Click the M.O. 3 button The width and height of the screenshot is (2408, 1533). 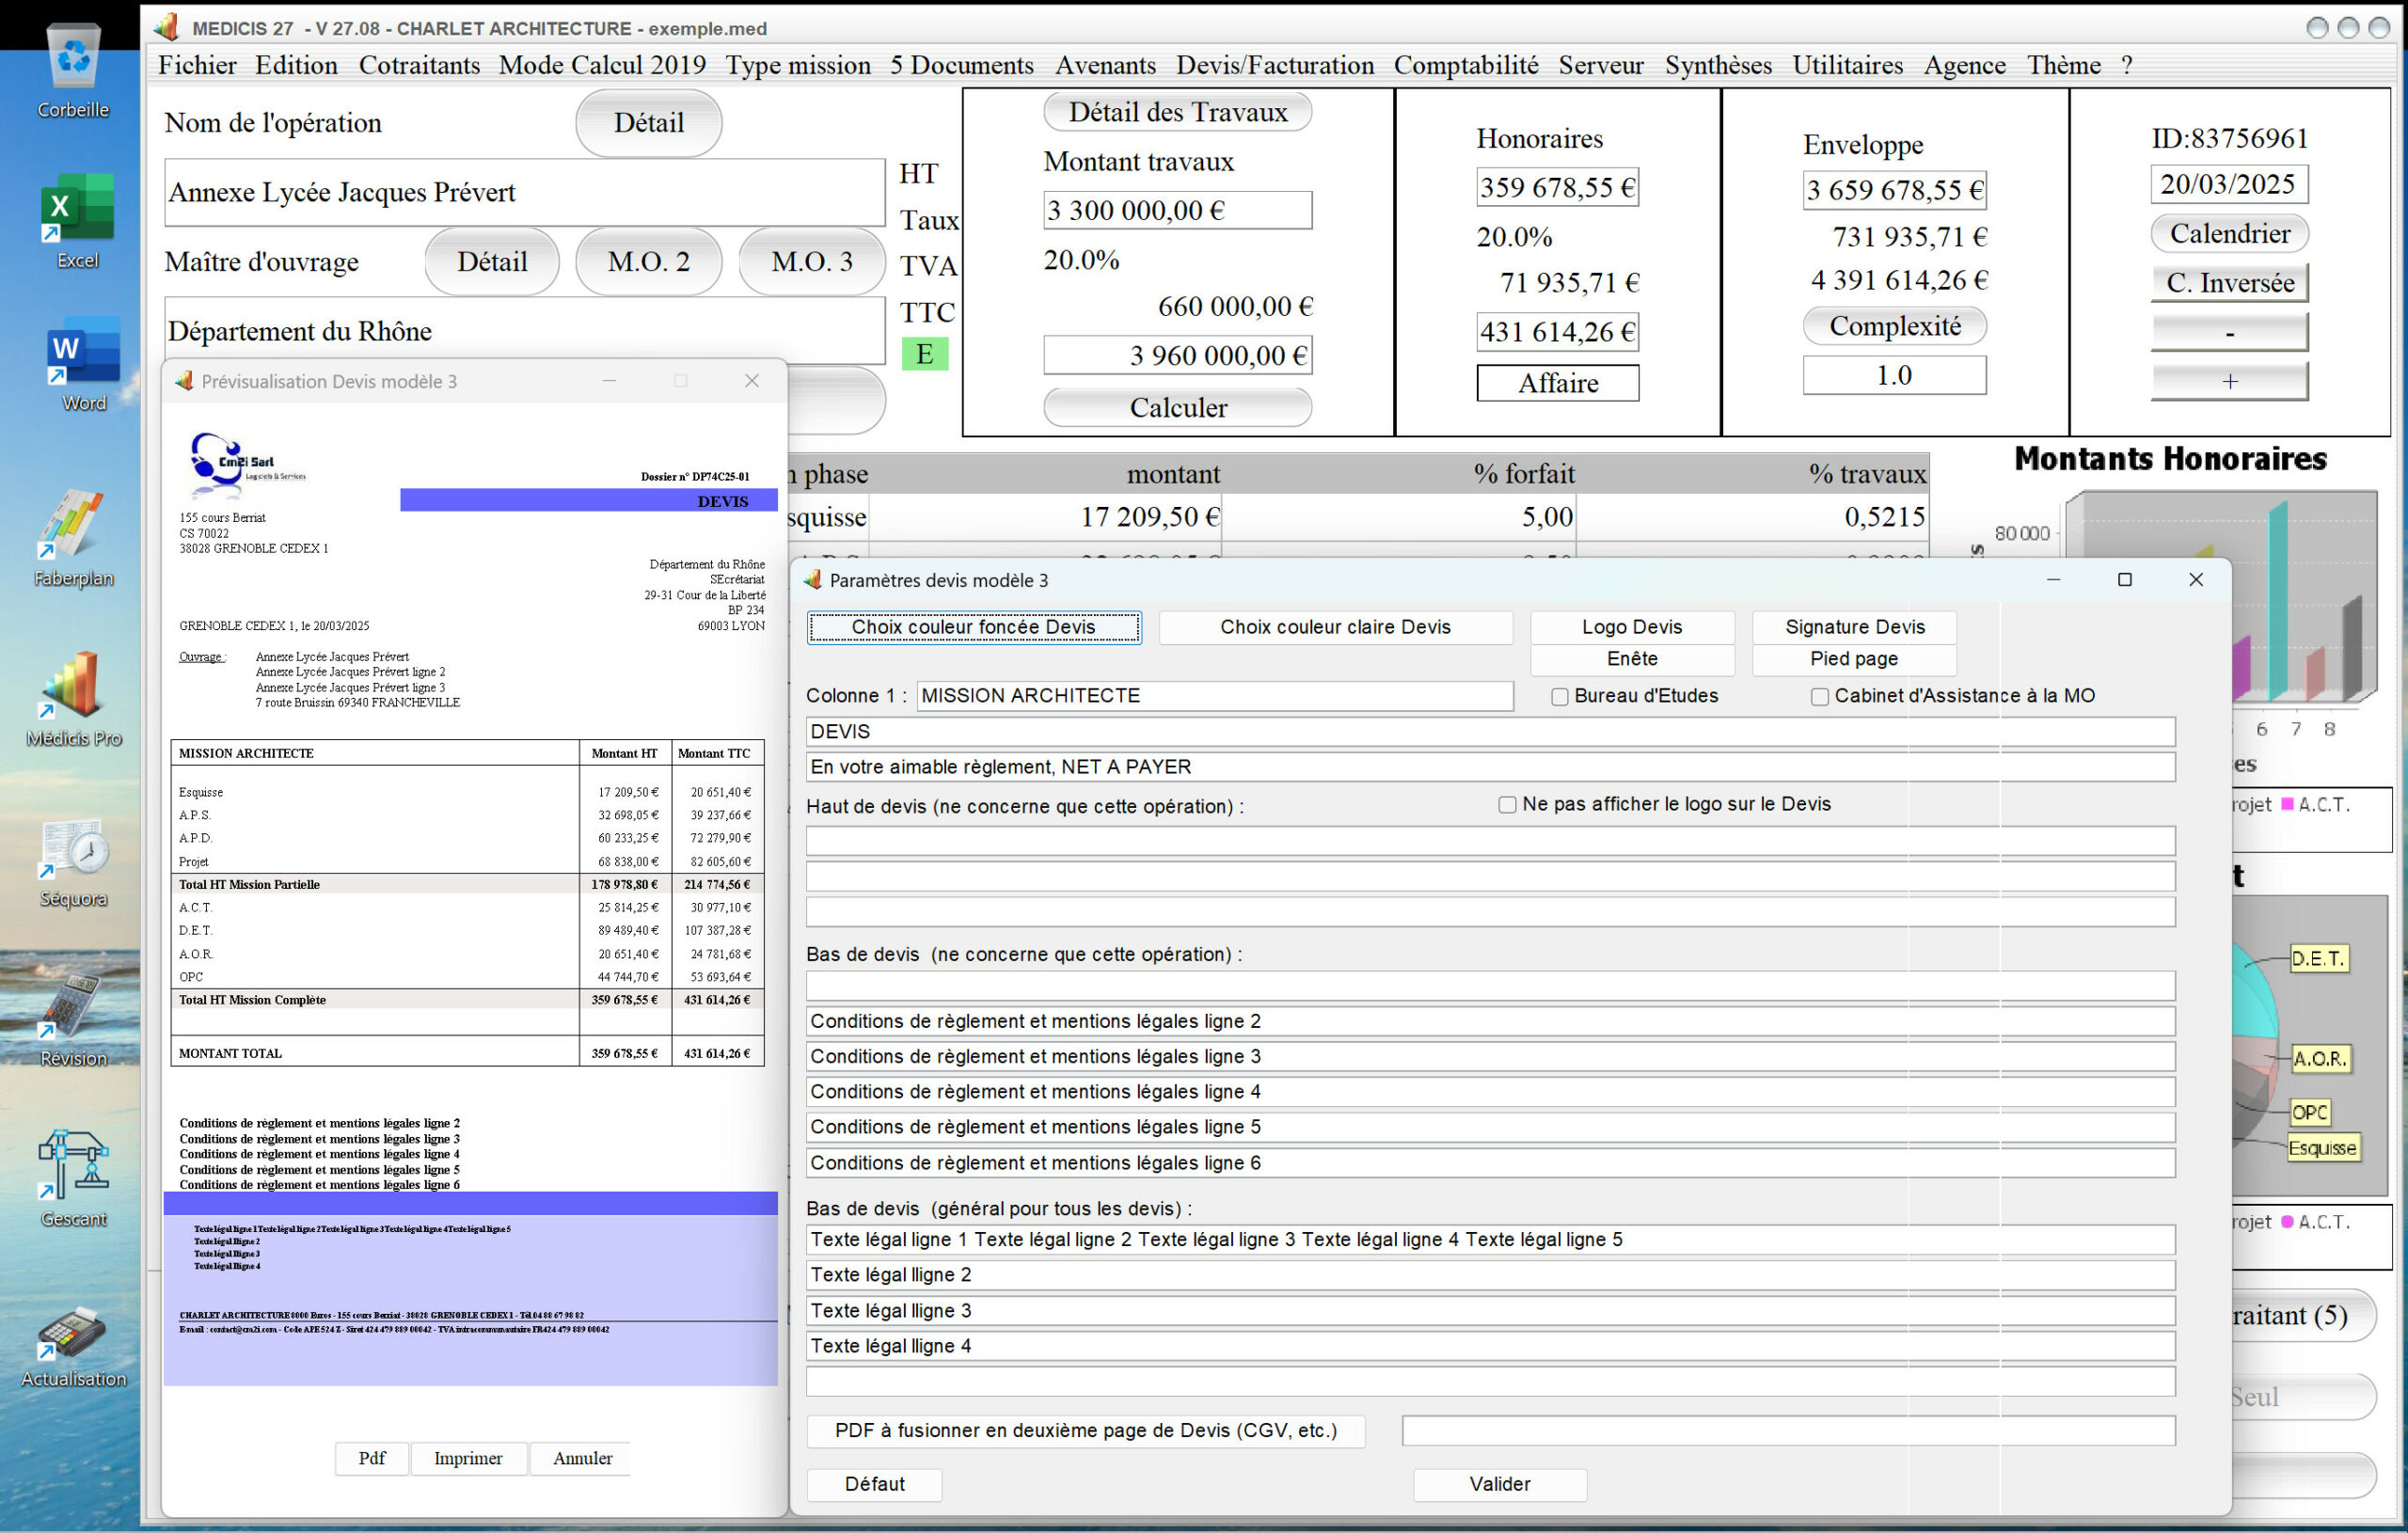pos(812,262)
